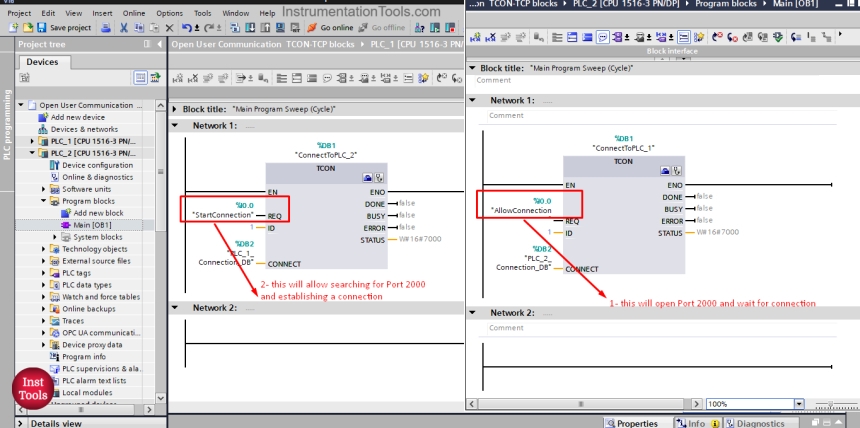Open the 100% zoom dropdown
860x428 pixels.
(x=799, y=404)
